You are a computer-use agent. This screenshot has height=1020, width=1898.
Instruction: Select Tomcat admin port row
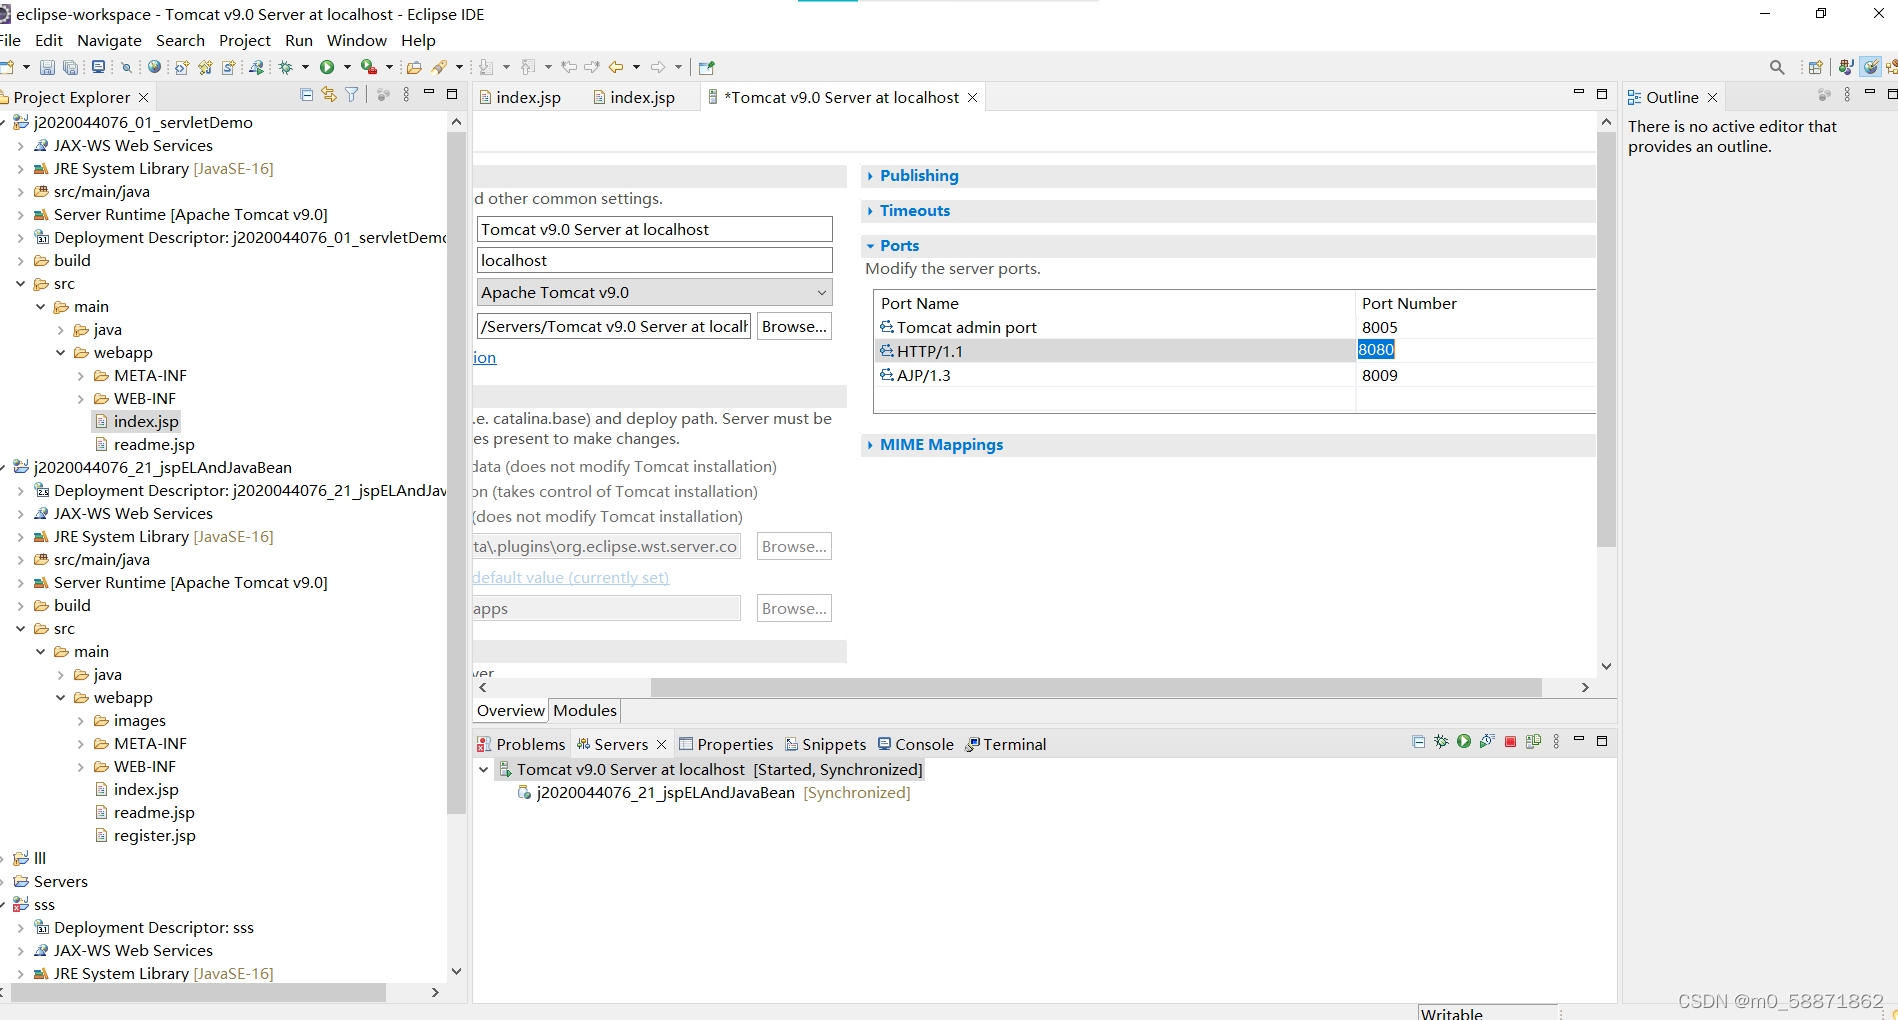(x=1236, y=328)
